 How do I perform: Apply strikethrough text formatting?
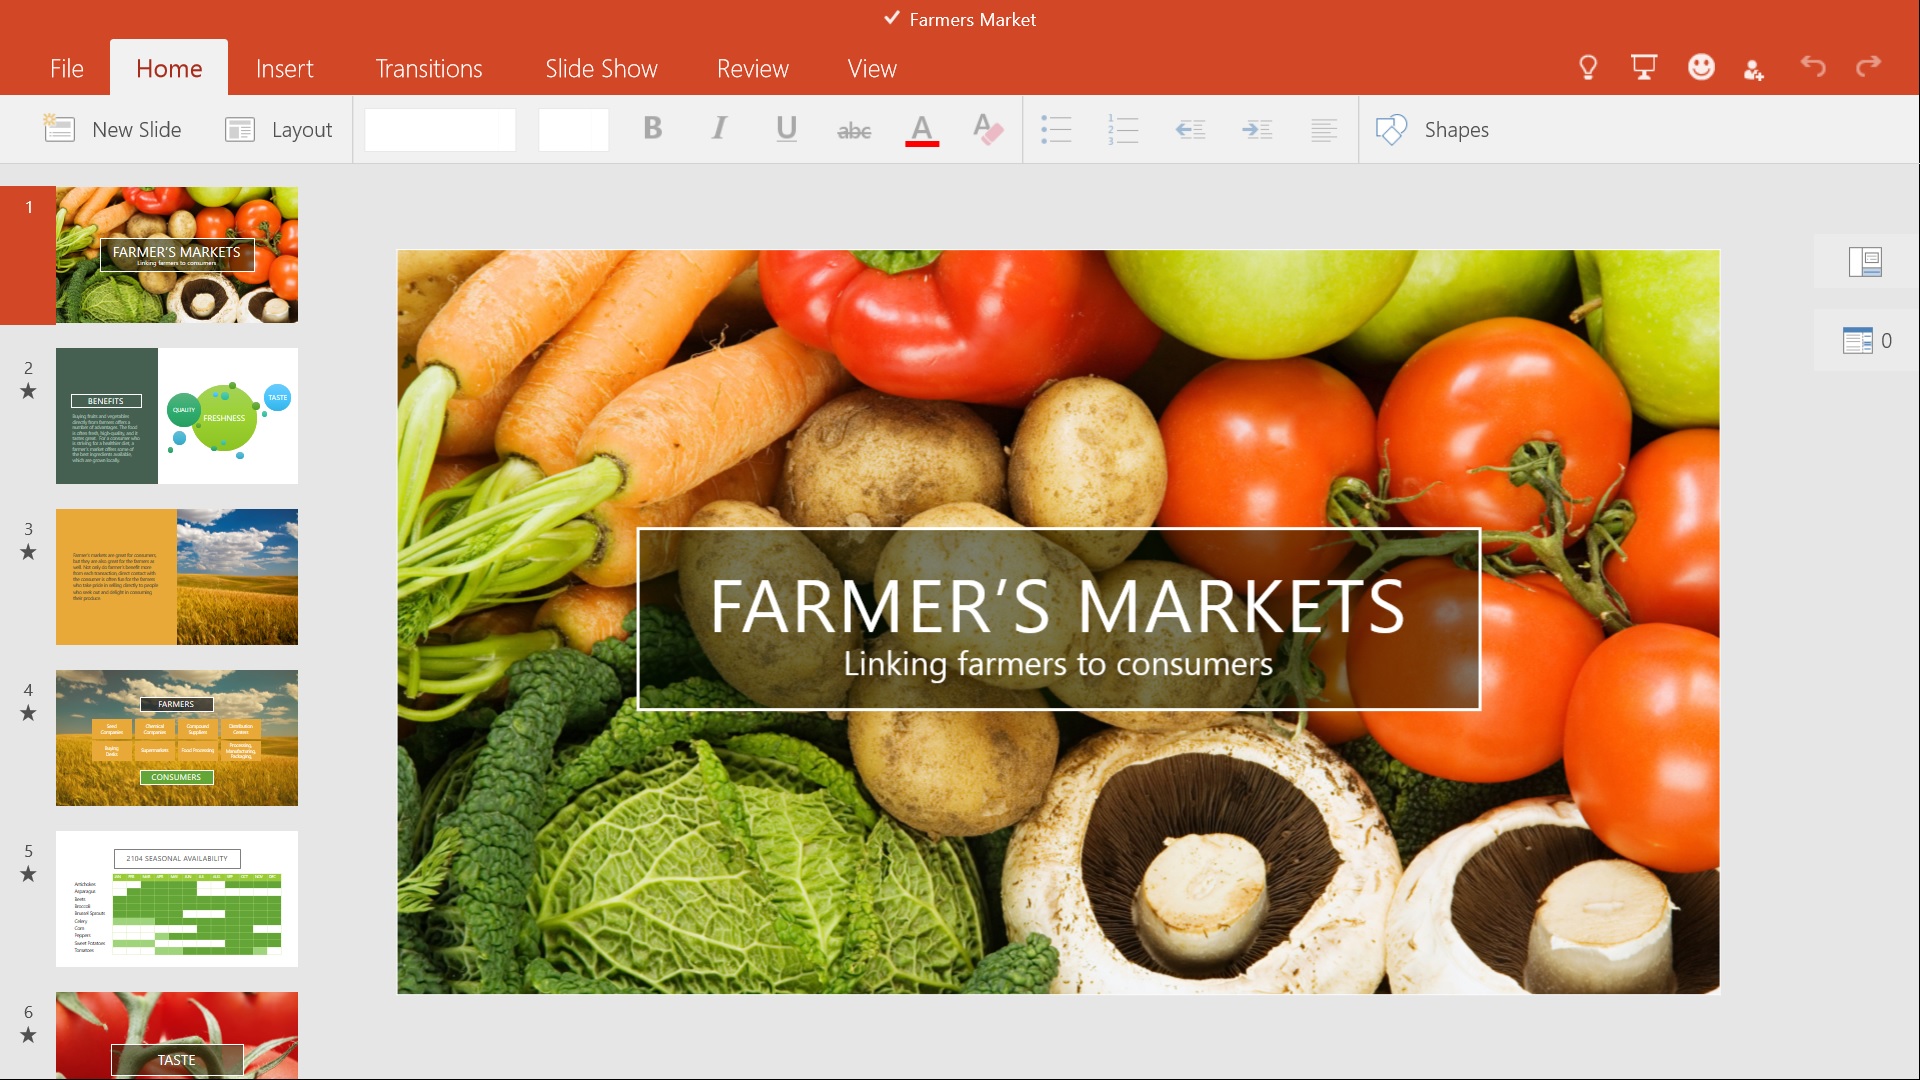tap(853, 130)
